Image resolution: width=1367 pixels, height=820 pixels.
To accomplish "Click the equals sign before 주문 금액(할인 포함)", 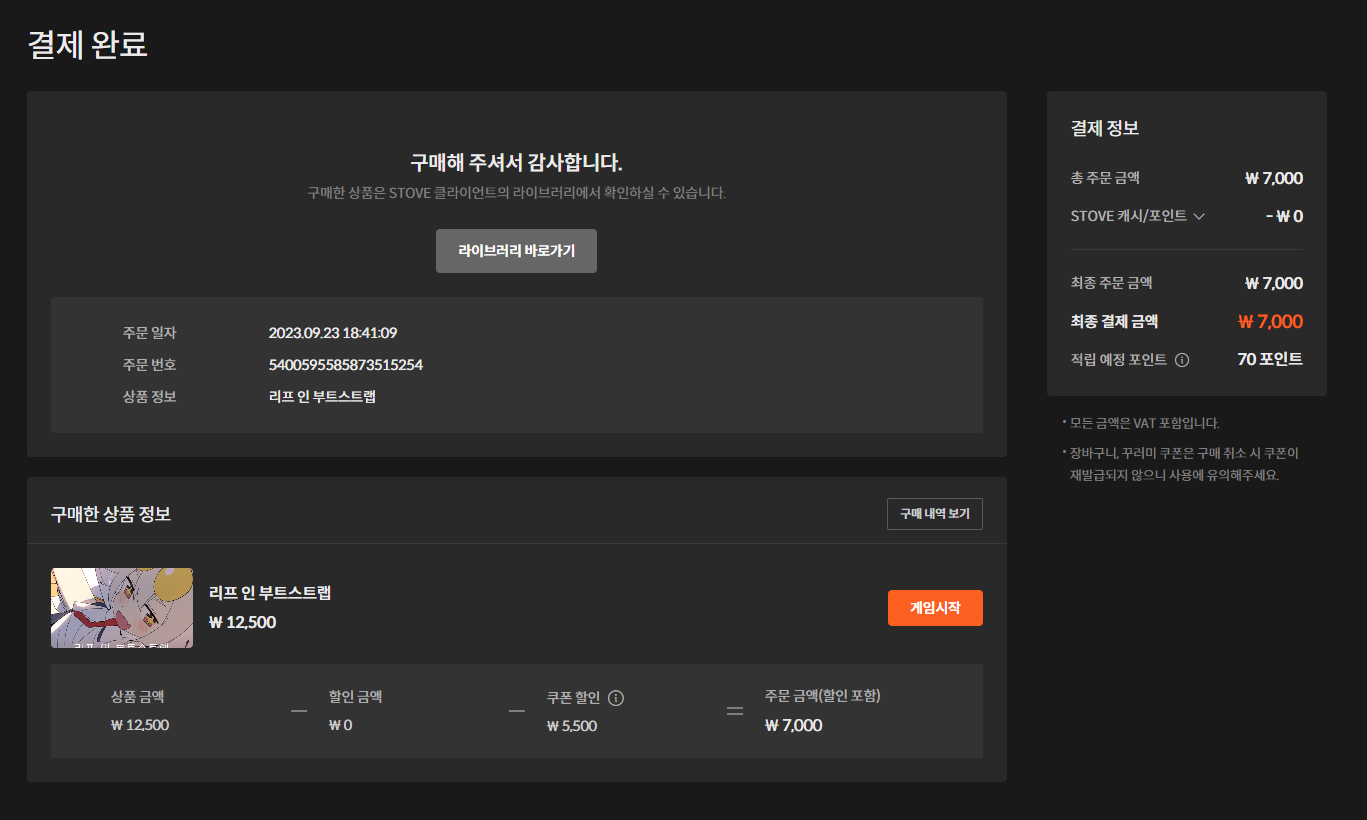I will point(735,711).
